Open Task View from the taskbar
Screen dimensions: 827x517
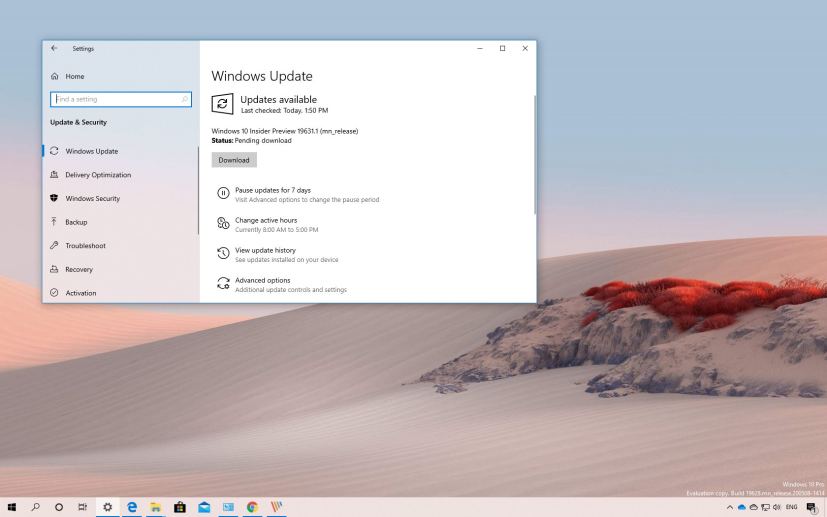82,507
